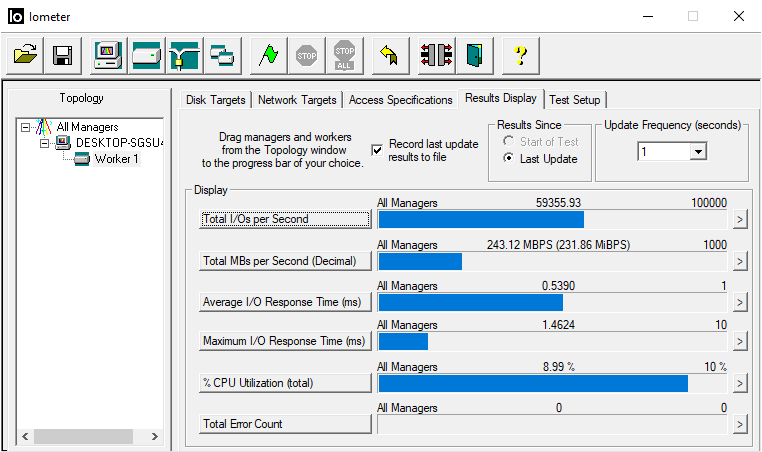Click the Reset Workers yellow arrow icon
The width and height of the screenshot is (762, 452).
388,55
